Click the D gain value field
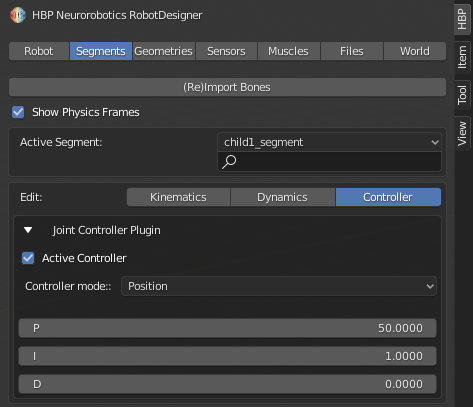The height and width of the screenshot is (407, 473). click(x=227, y=384)
